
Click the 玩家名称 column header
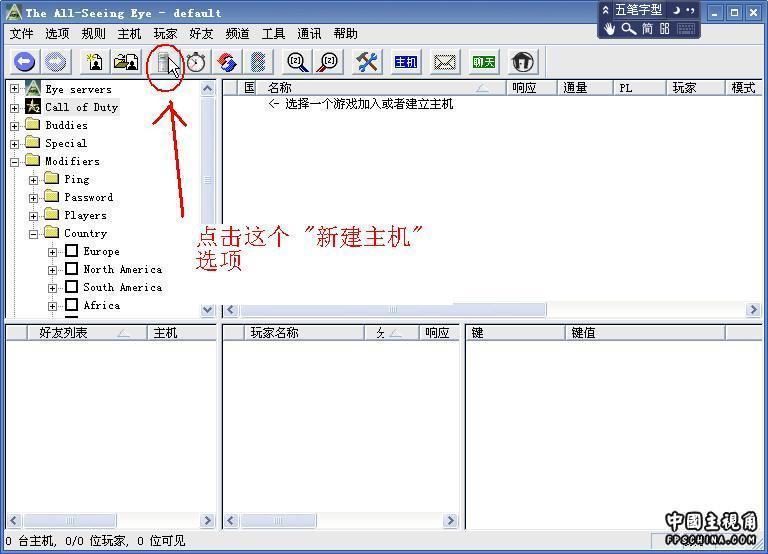304,333
